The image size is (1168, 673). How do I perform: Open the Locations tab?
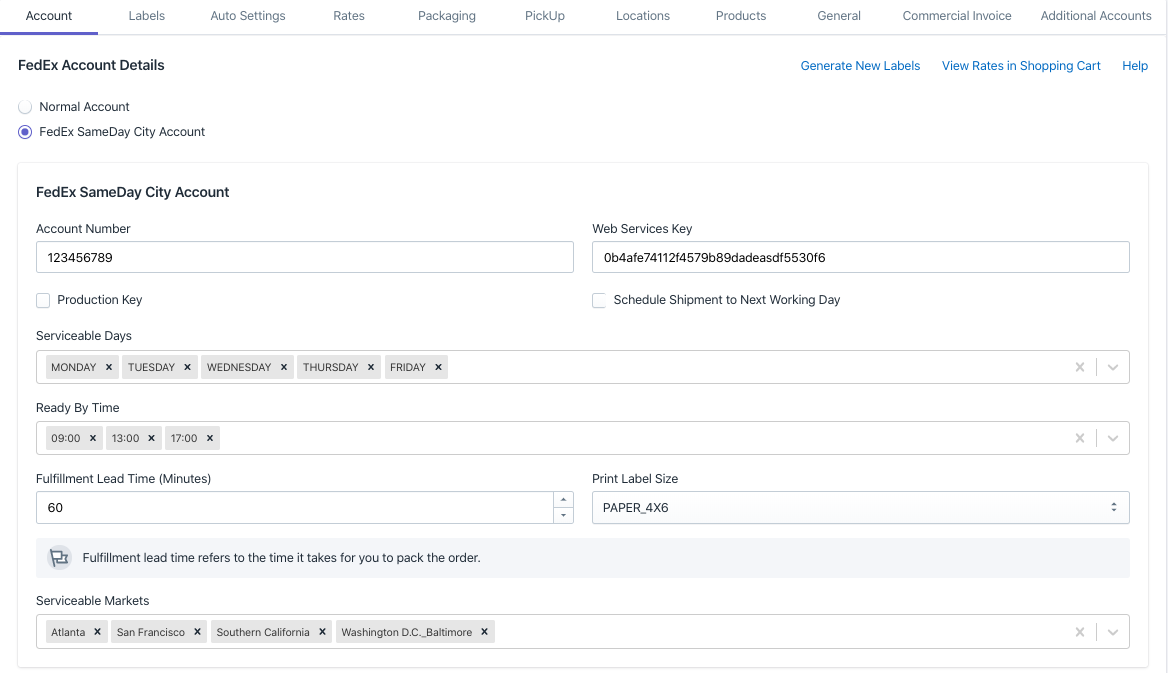click(643, 16)
